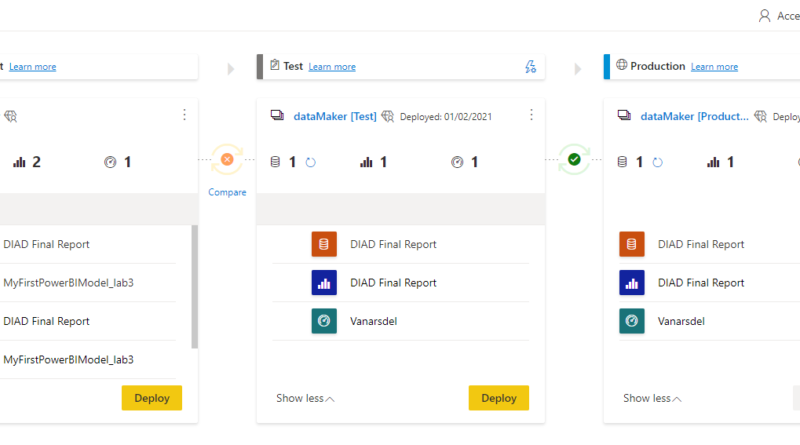This screenshot has width=800, height=445.
Task: Open the dataMaker [Test] workspace link
Action: [334, 116]
